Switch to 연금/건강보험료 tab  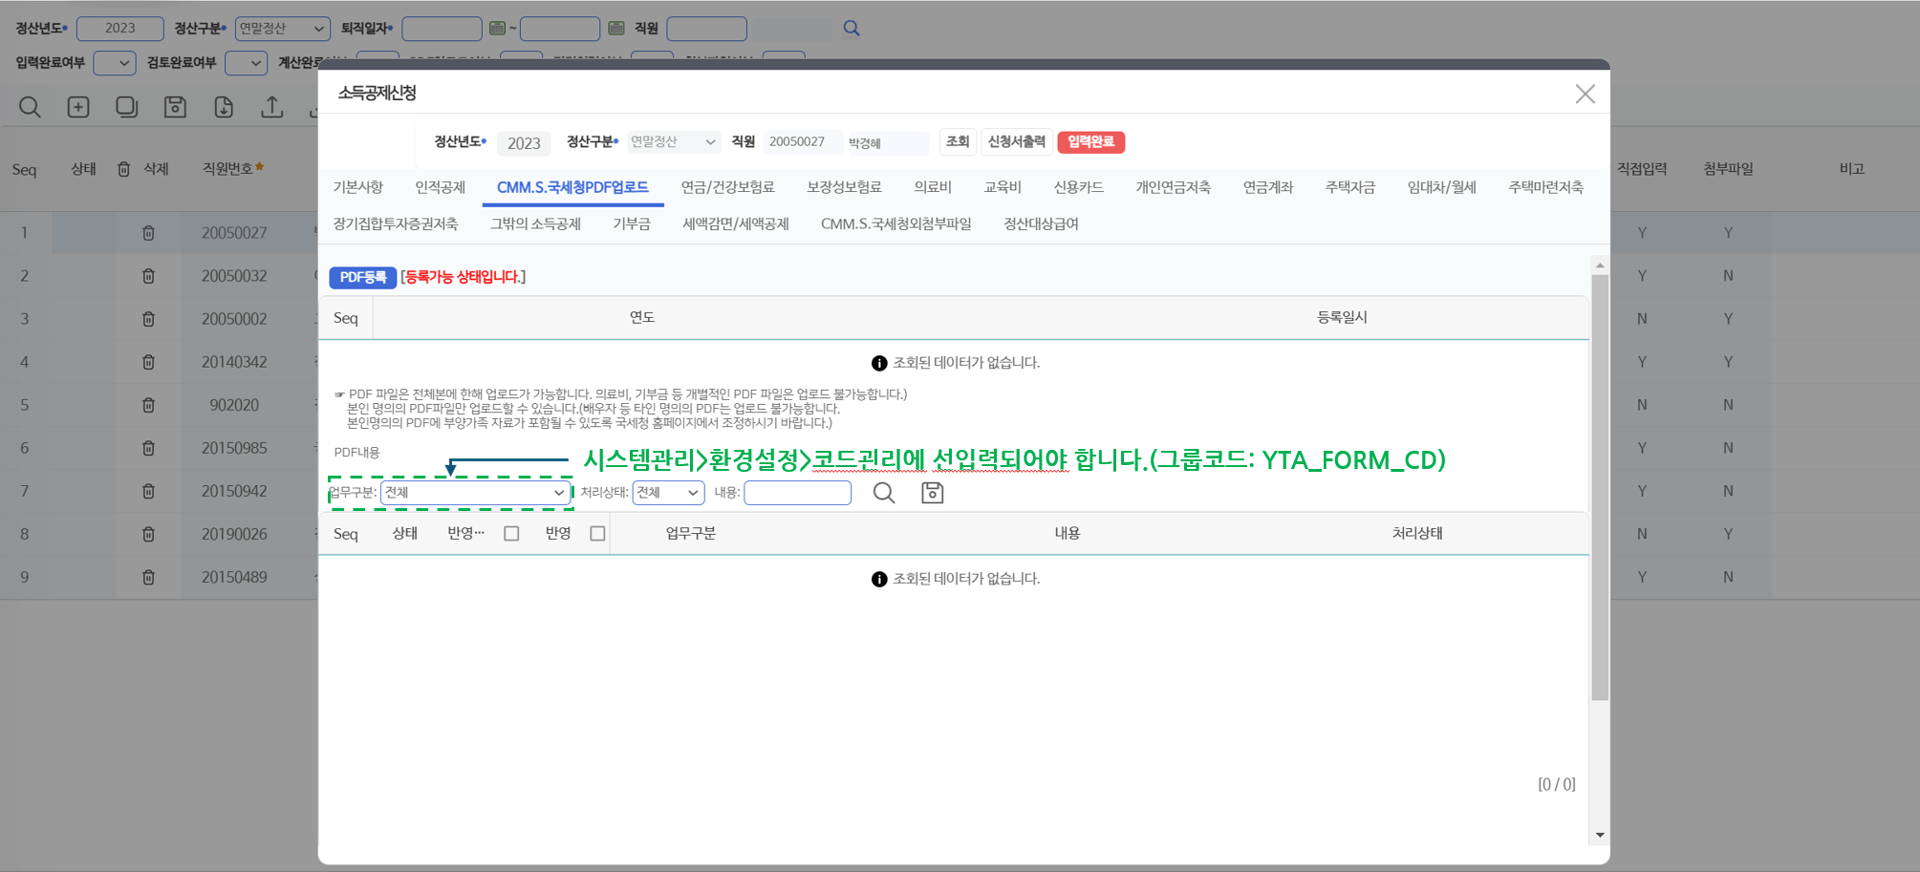point(728,187)
